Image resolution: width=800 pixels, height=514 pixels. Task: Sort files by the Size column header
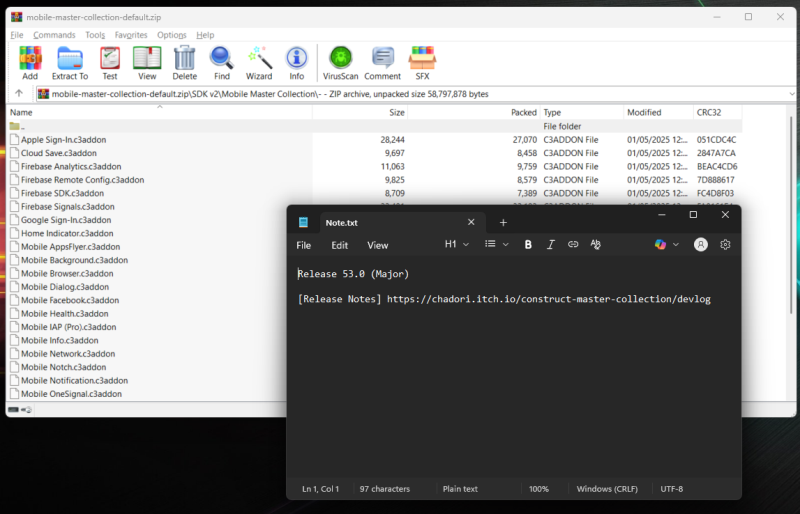coord(360,112)
